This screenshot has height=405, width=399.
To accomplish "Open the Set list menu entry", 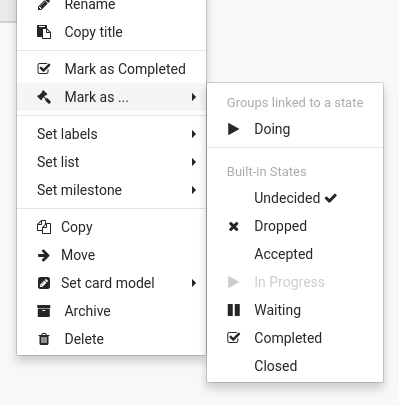I will tap(111, 162).
